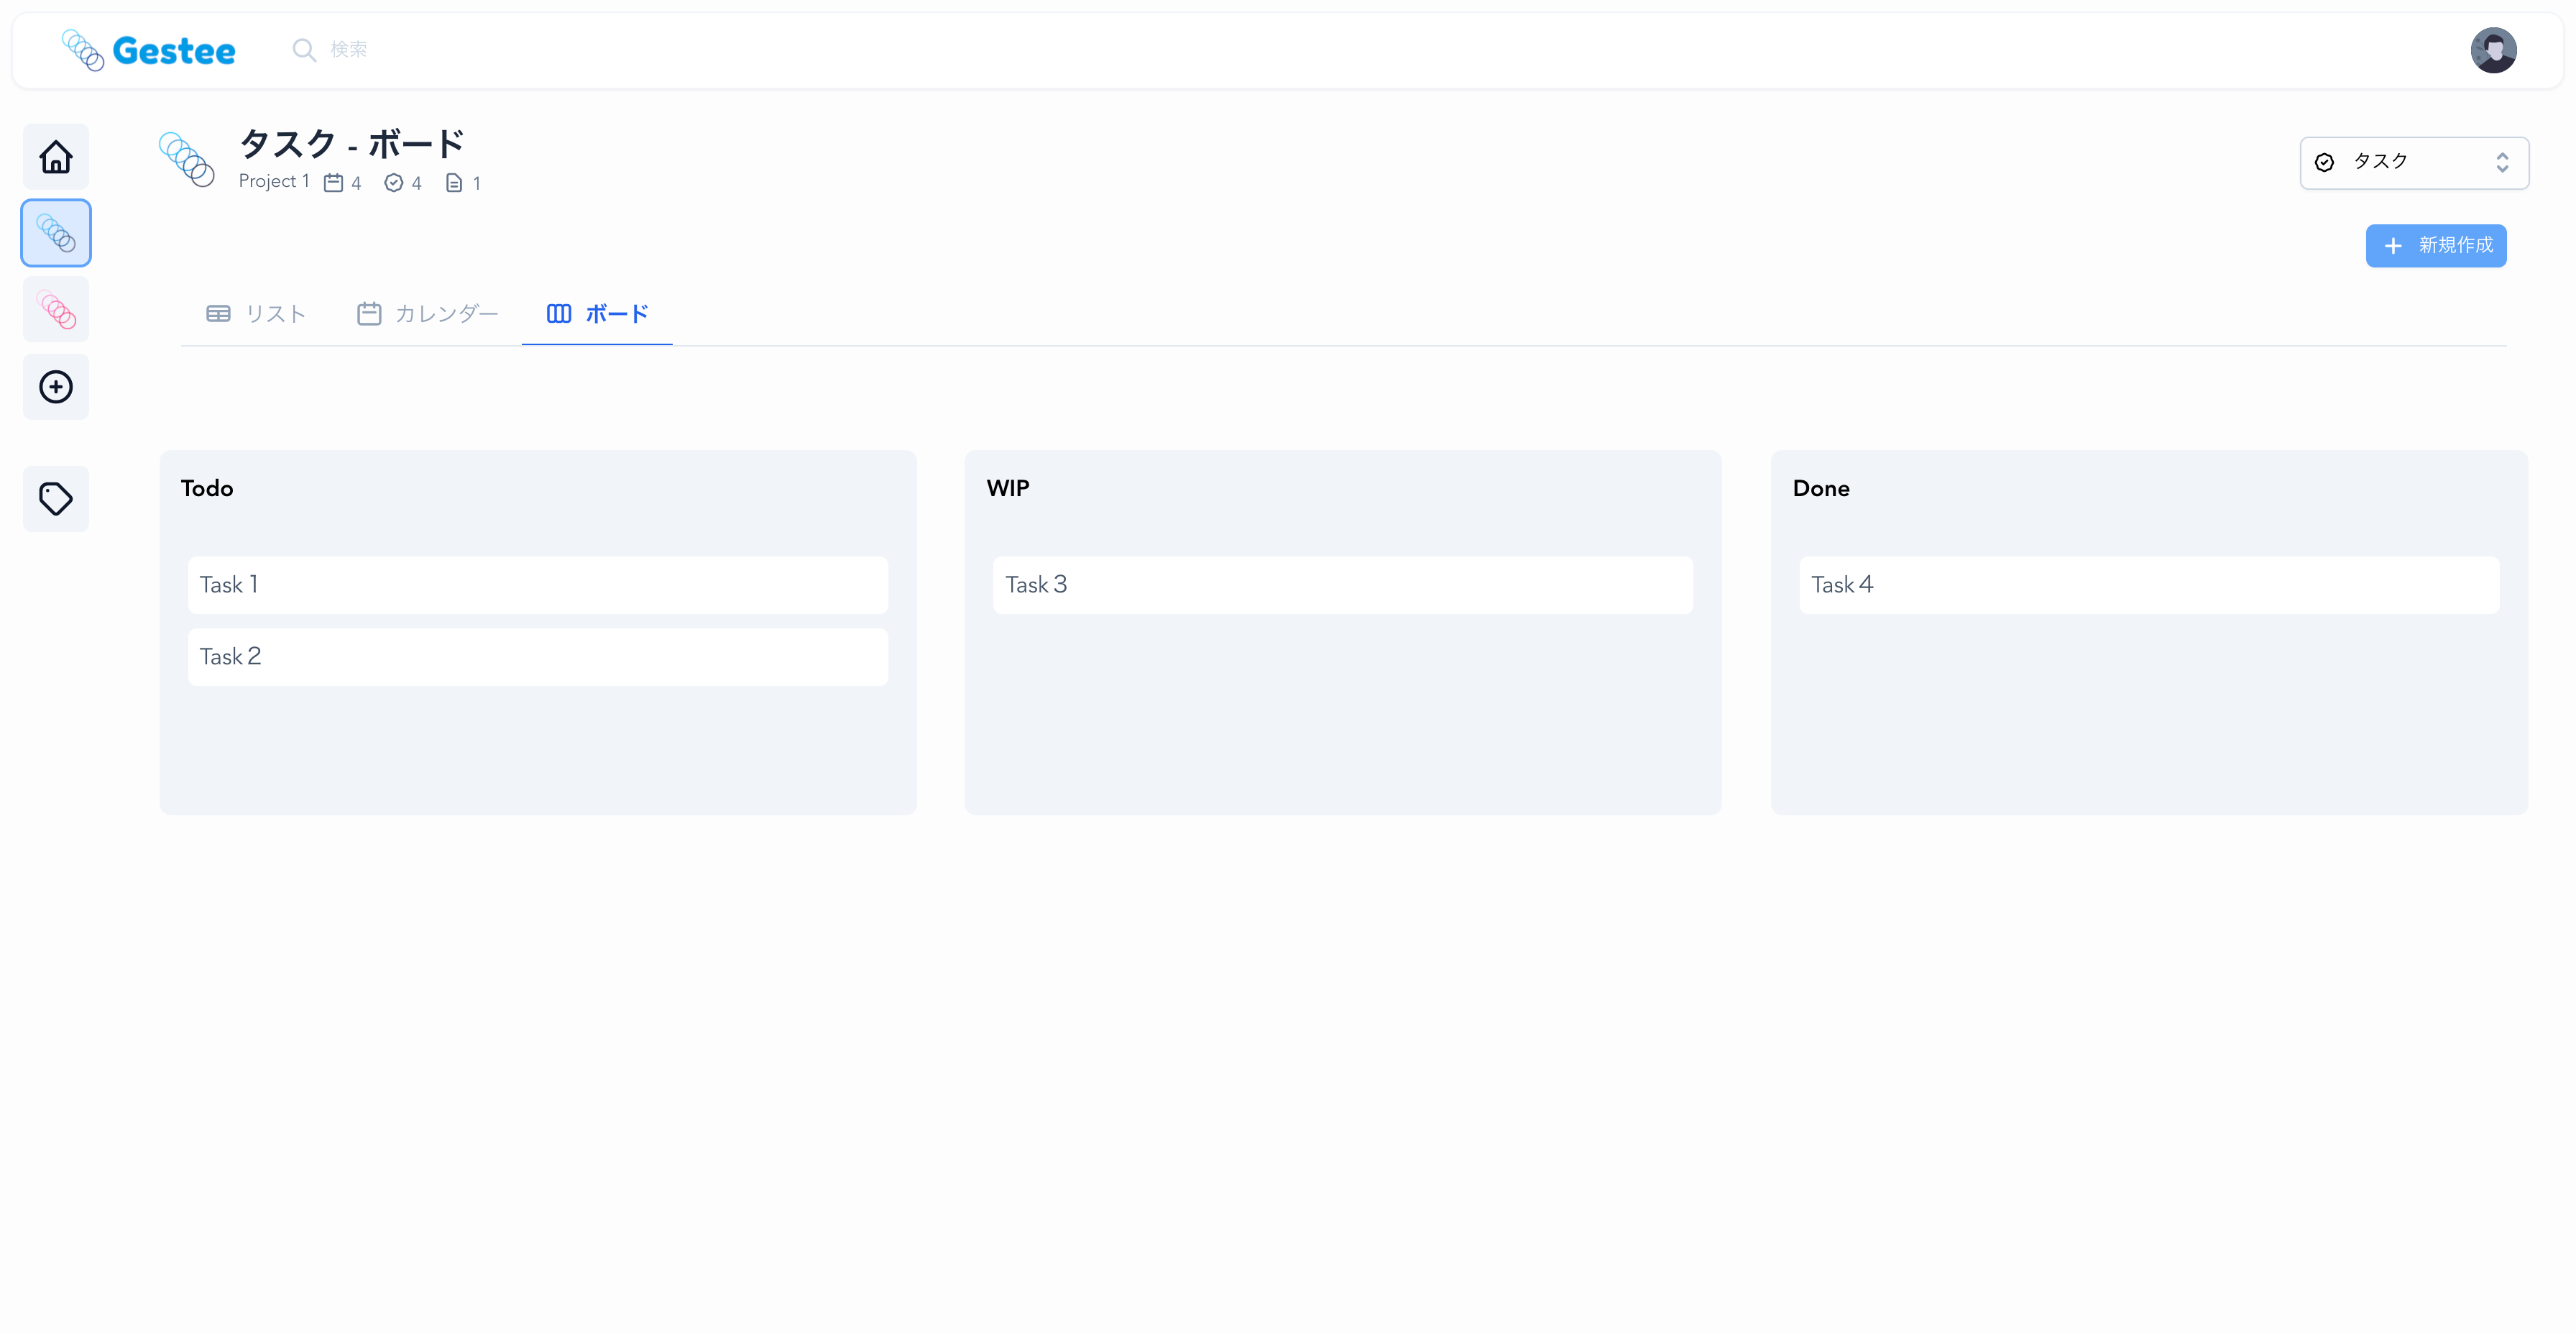Open the Task 2 card
The image size is (2576, 1333).
[538, 657]
